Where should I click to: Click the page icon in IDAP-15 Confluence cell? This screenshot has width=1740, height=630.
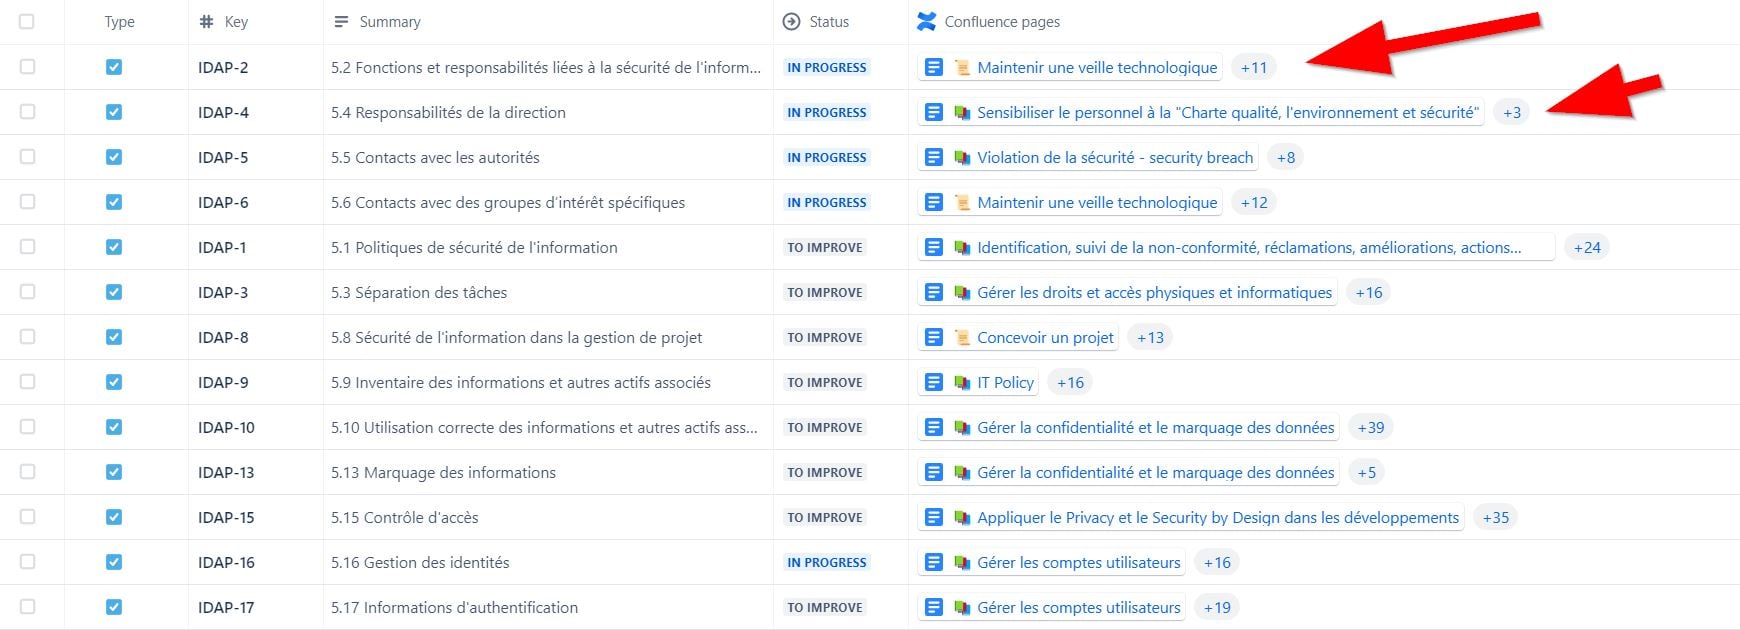click(933, 517)
